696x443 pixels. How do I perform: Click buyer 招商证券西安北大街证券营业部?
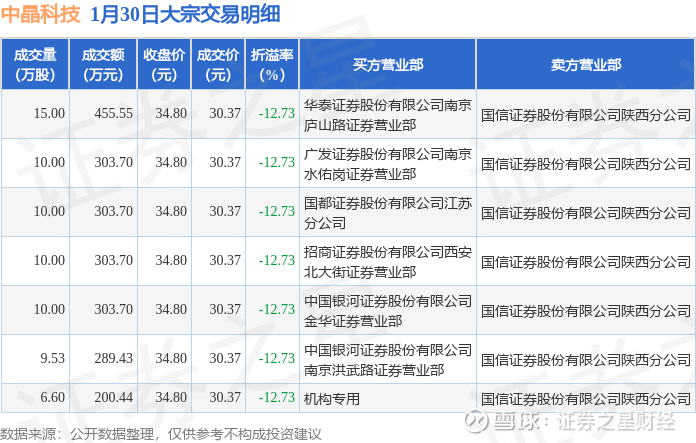[388, 261]
